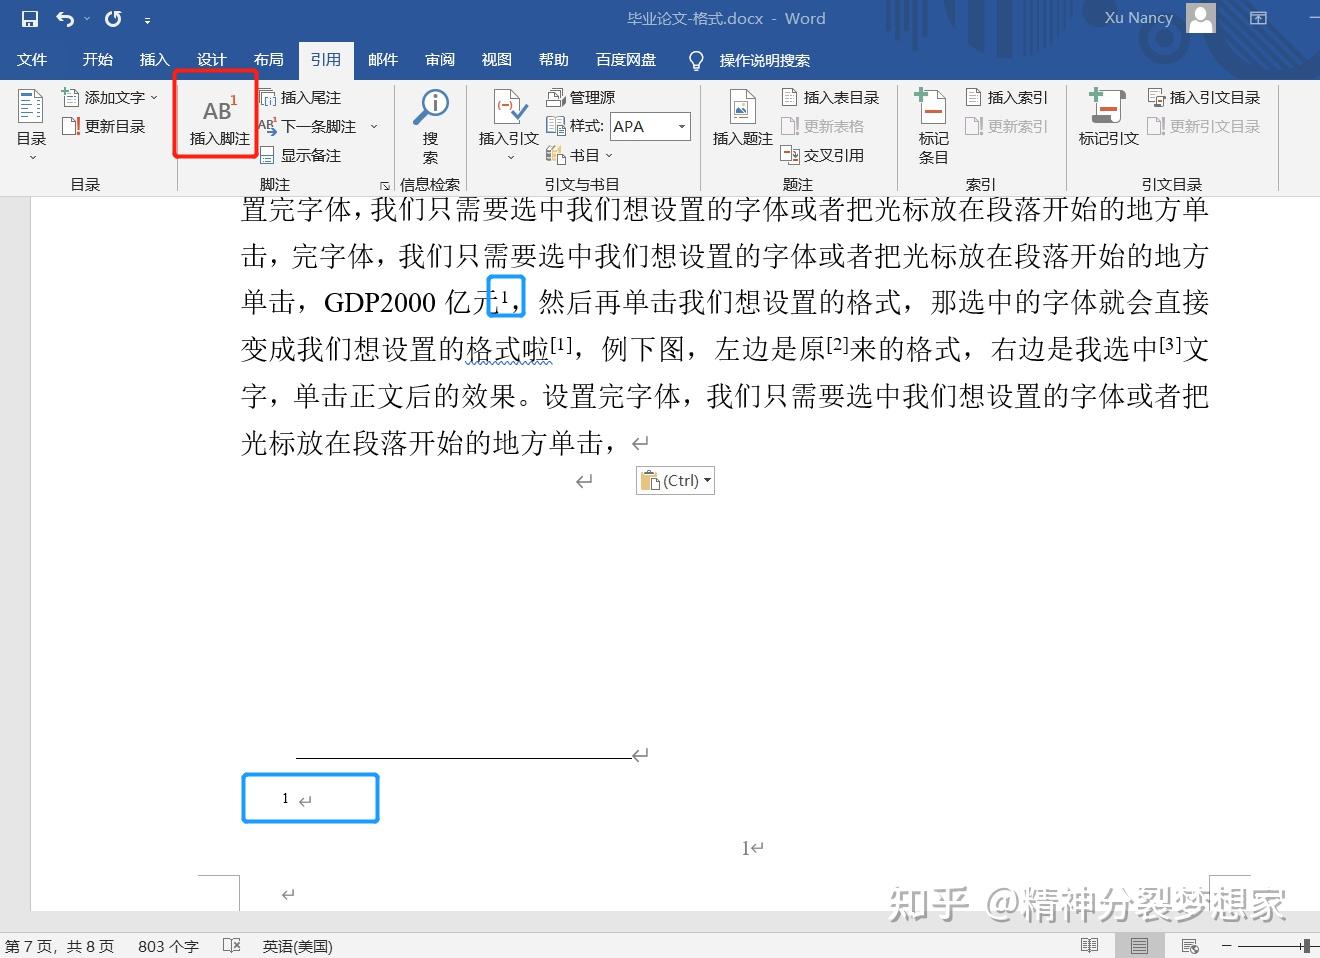Image resolution: width=1320 pixels, height=958 pixels.
Task: Select the 引用 tab
Action: coord(326,60)
